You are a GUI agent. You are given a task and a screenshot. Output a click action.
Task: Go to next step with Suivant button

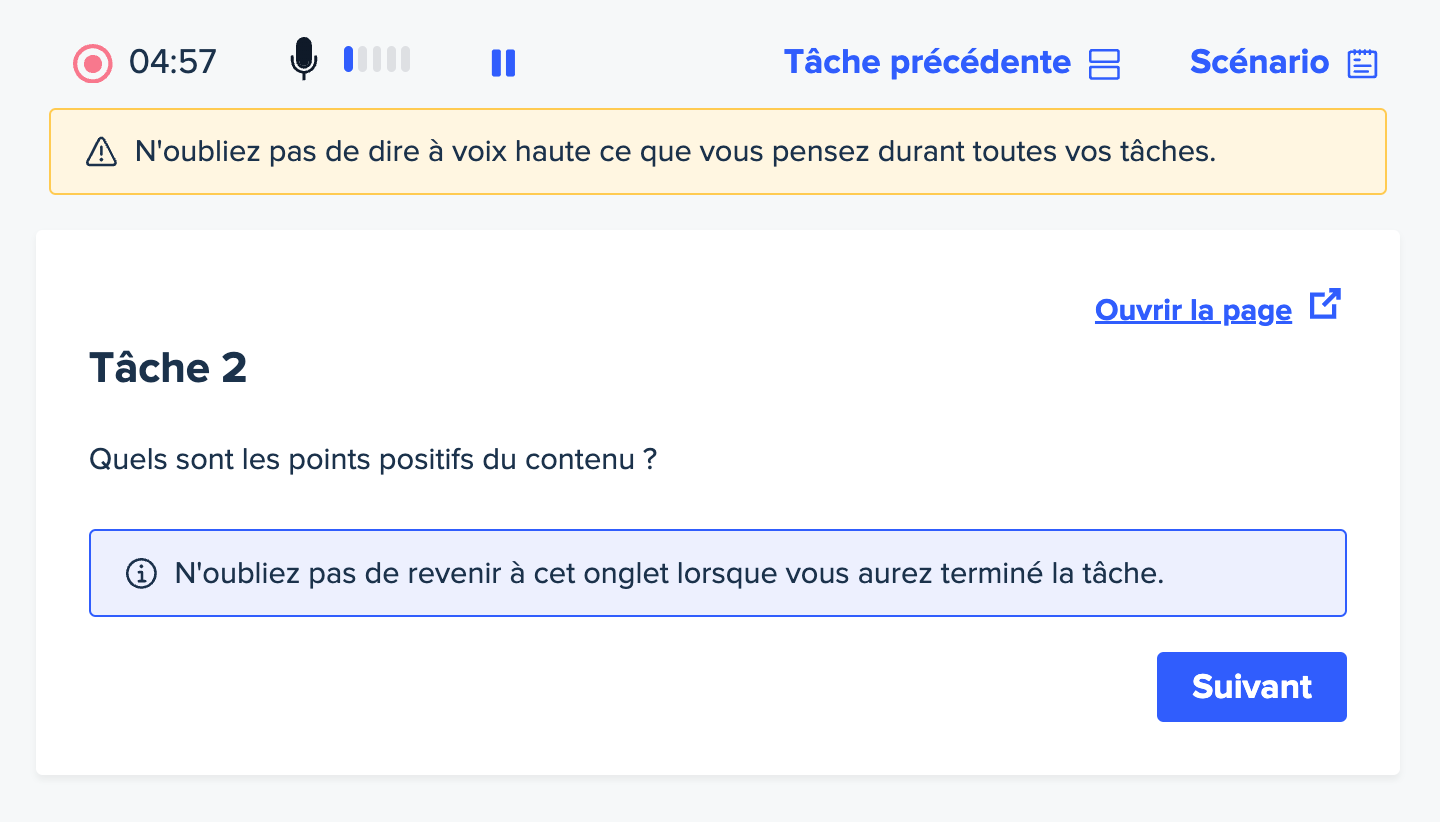coord(1252,687)
